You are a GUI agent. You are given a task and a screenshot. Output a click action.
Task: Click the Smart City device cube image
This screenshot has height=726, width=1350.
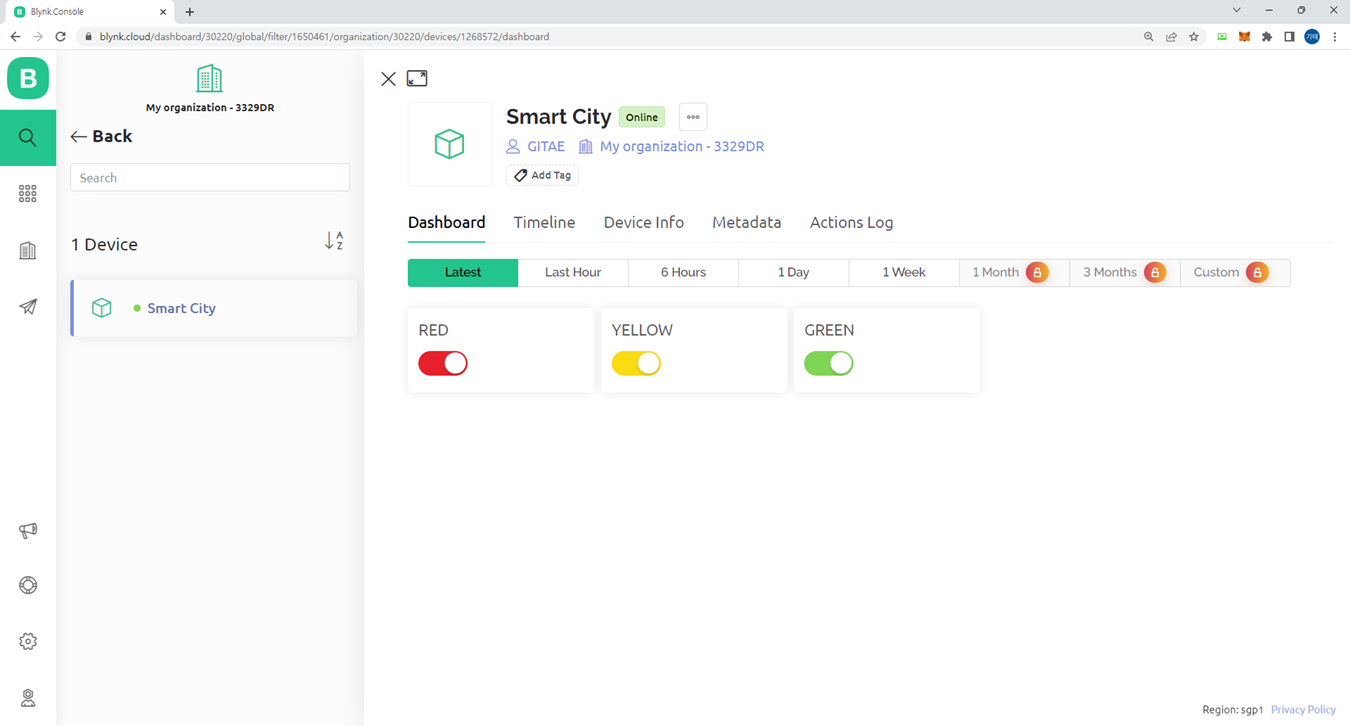click(x=450, y=144)
